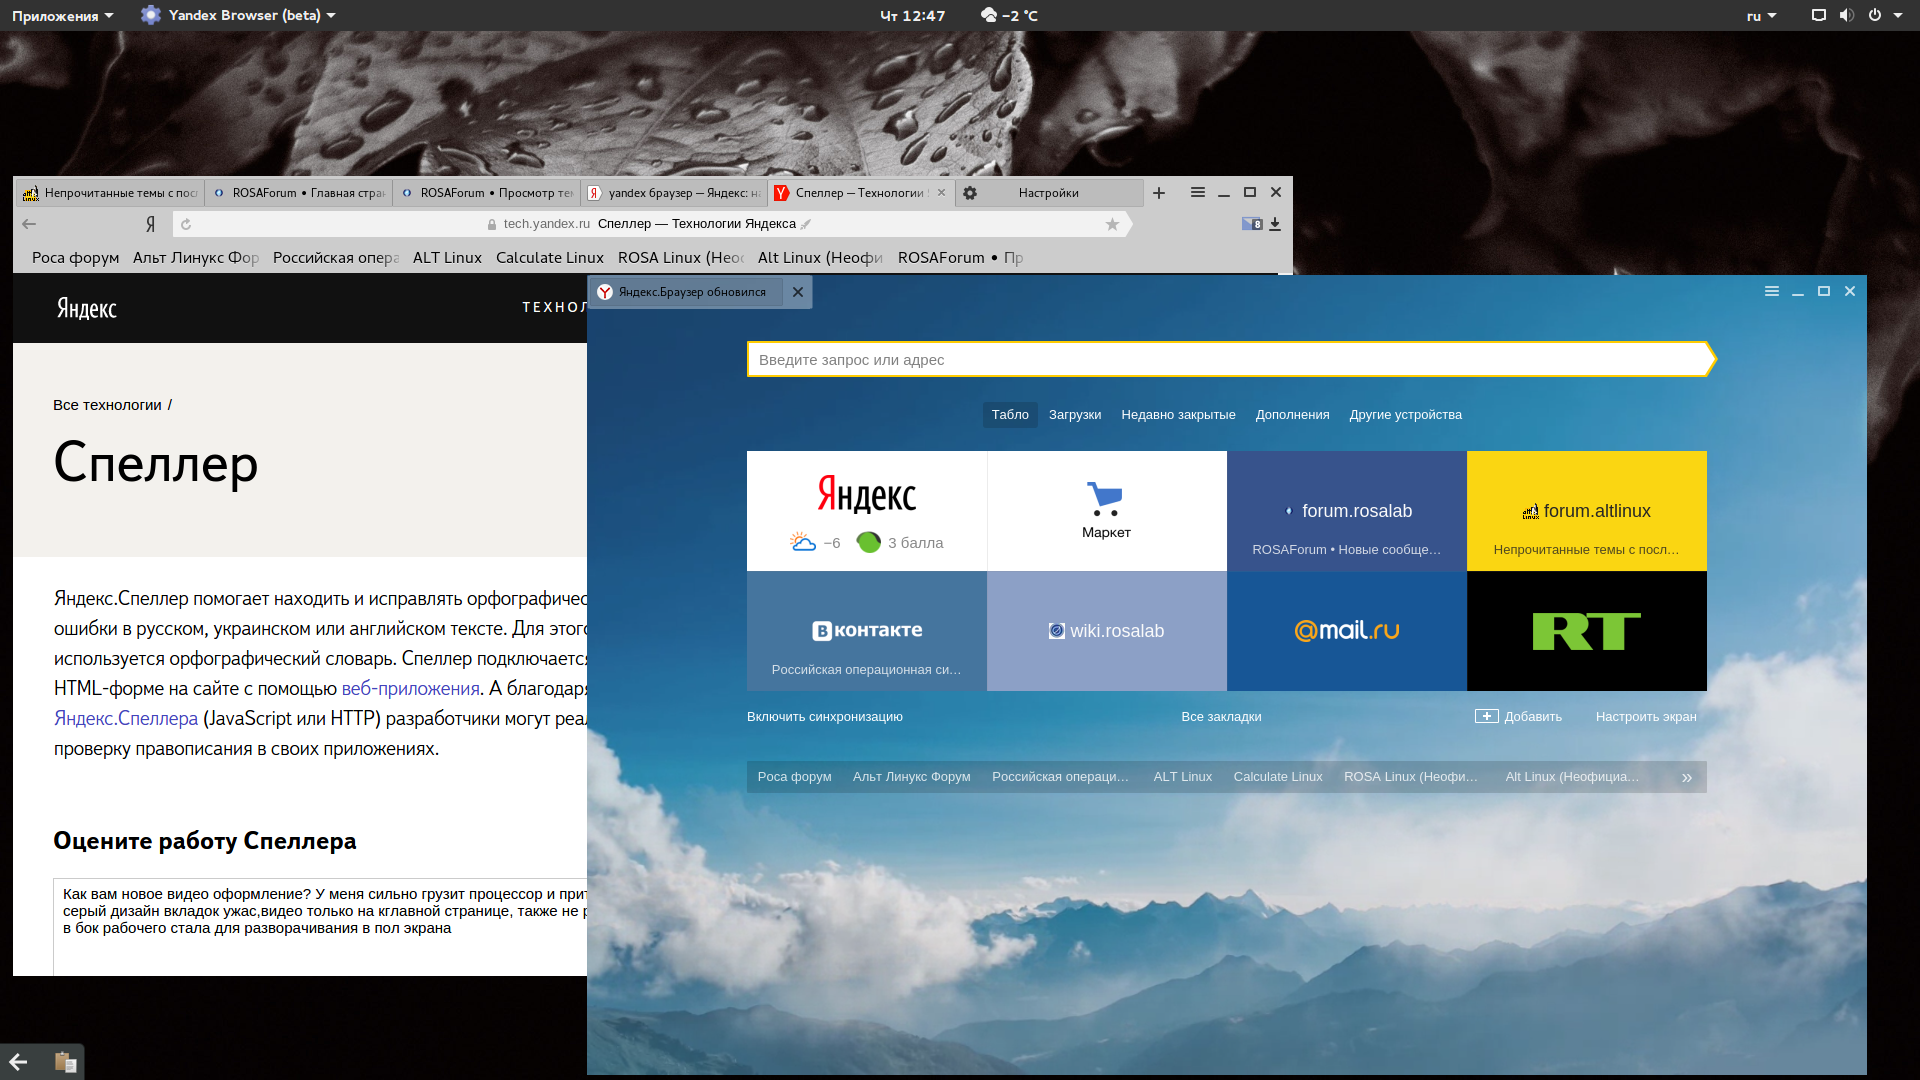Open the system volume icon in the top bar
This screenshot has height=1080, width=1920.
pyautogui.click(x=1846, y=15)
